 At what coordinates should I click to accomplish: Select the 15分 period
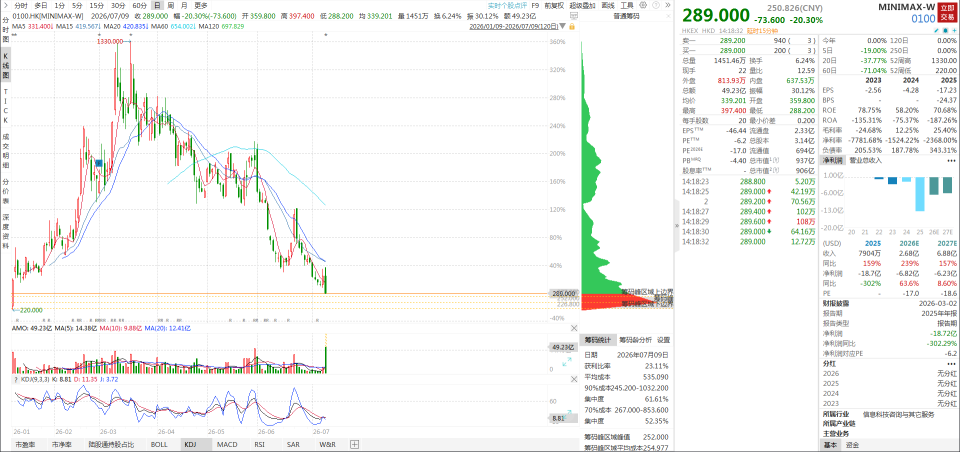point(97,5)
